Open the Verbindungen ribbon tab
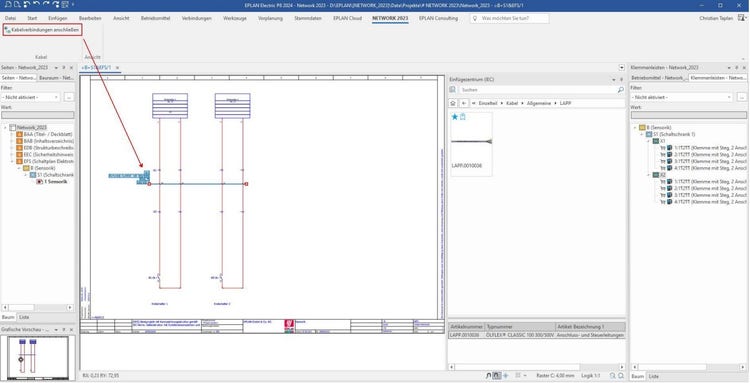Image resolution: width=750 pixels, height=383 pixels. (197, 18)
